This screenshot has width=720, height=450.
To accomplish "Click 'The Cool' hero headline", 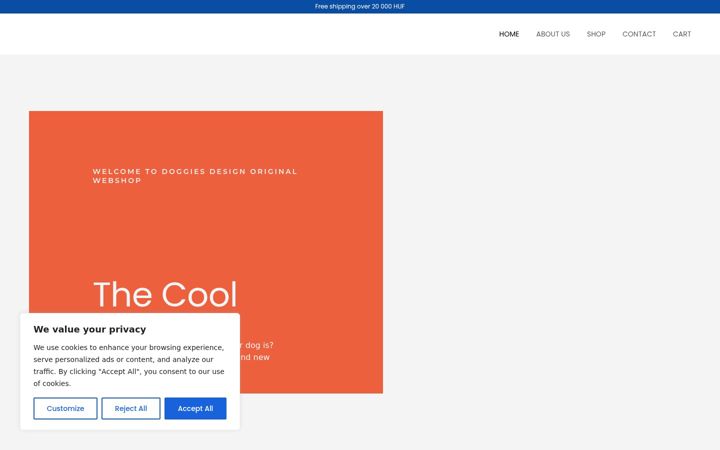I will pyautogui.click(x=165, y=294).
